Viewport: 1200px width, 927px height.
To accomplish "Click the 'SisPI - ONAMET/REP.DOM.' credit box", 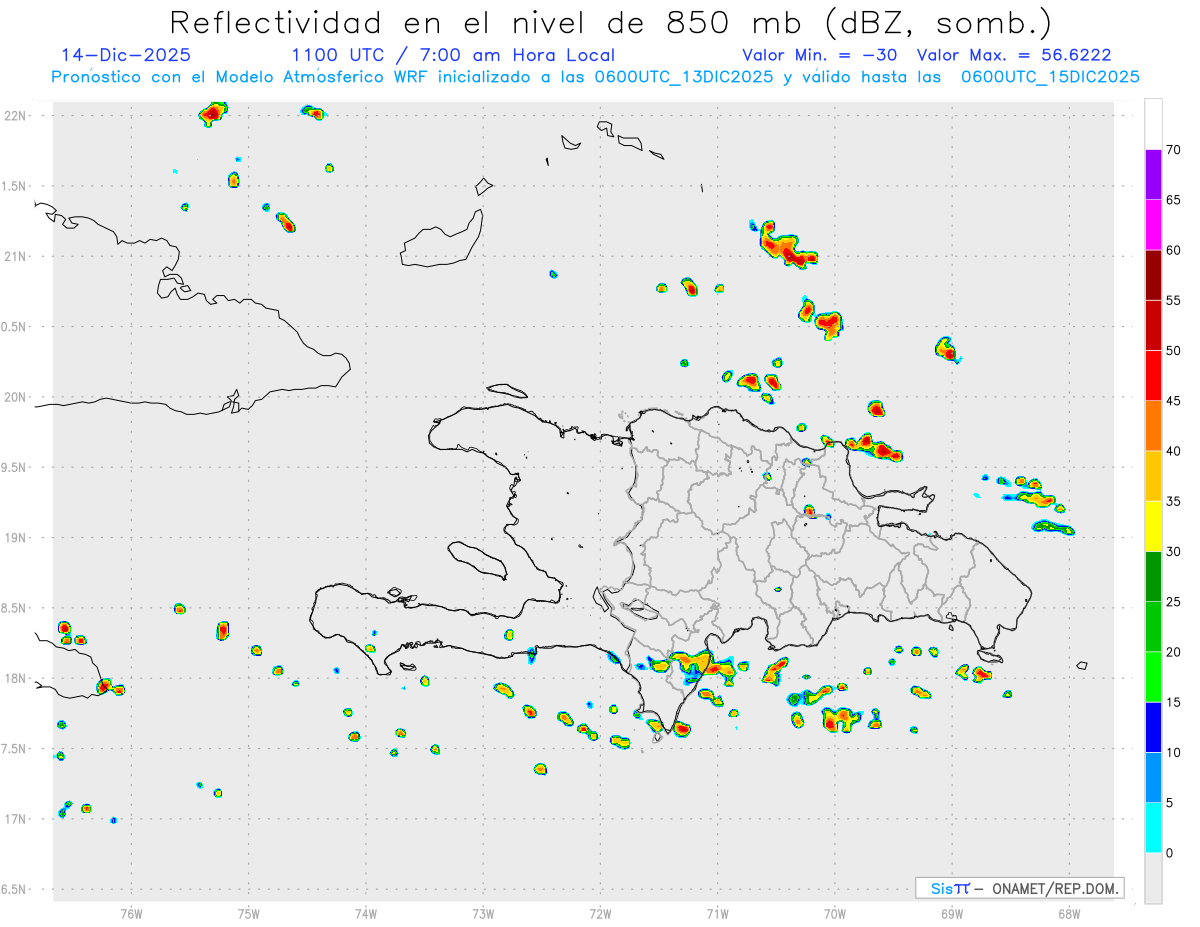I will click(x=1020, y=888).
